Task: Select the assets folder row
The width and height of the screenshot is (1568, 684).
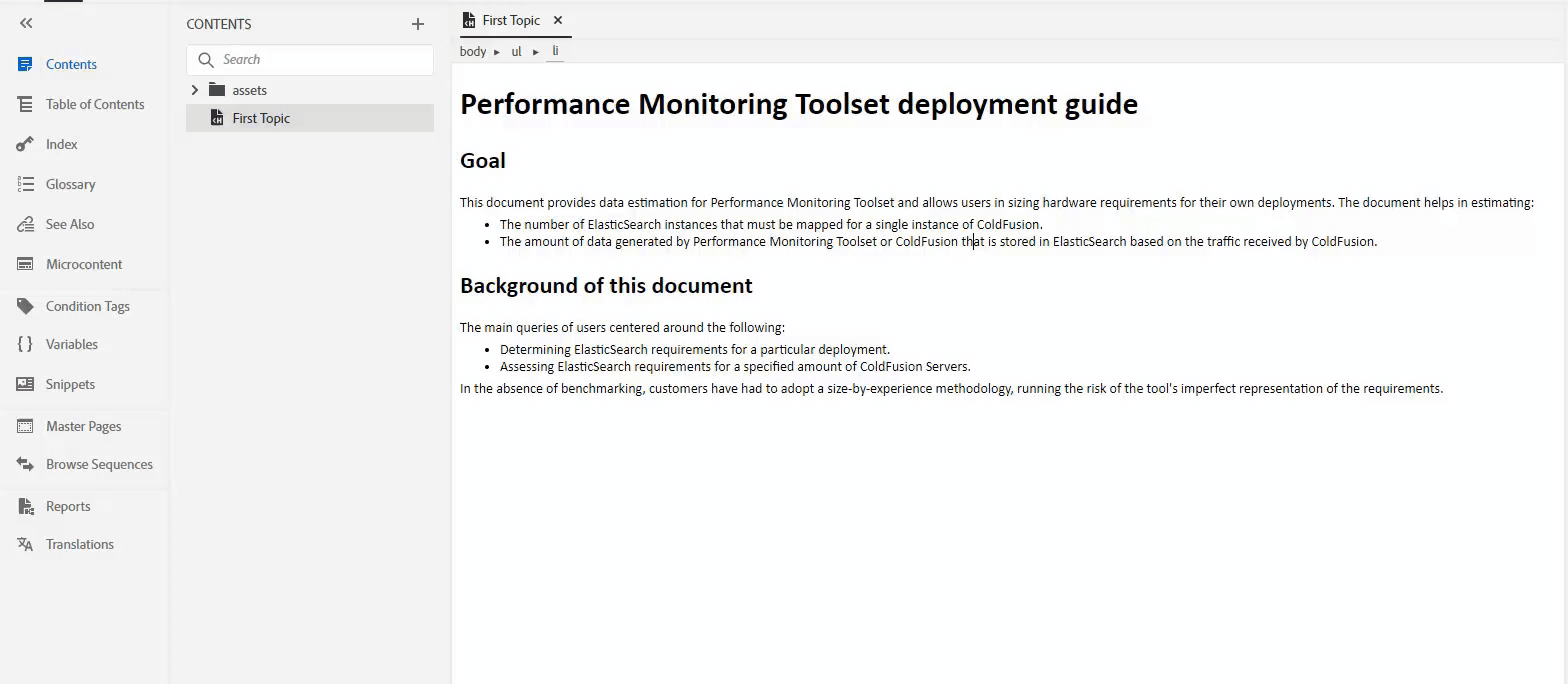Action: 310,90
